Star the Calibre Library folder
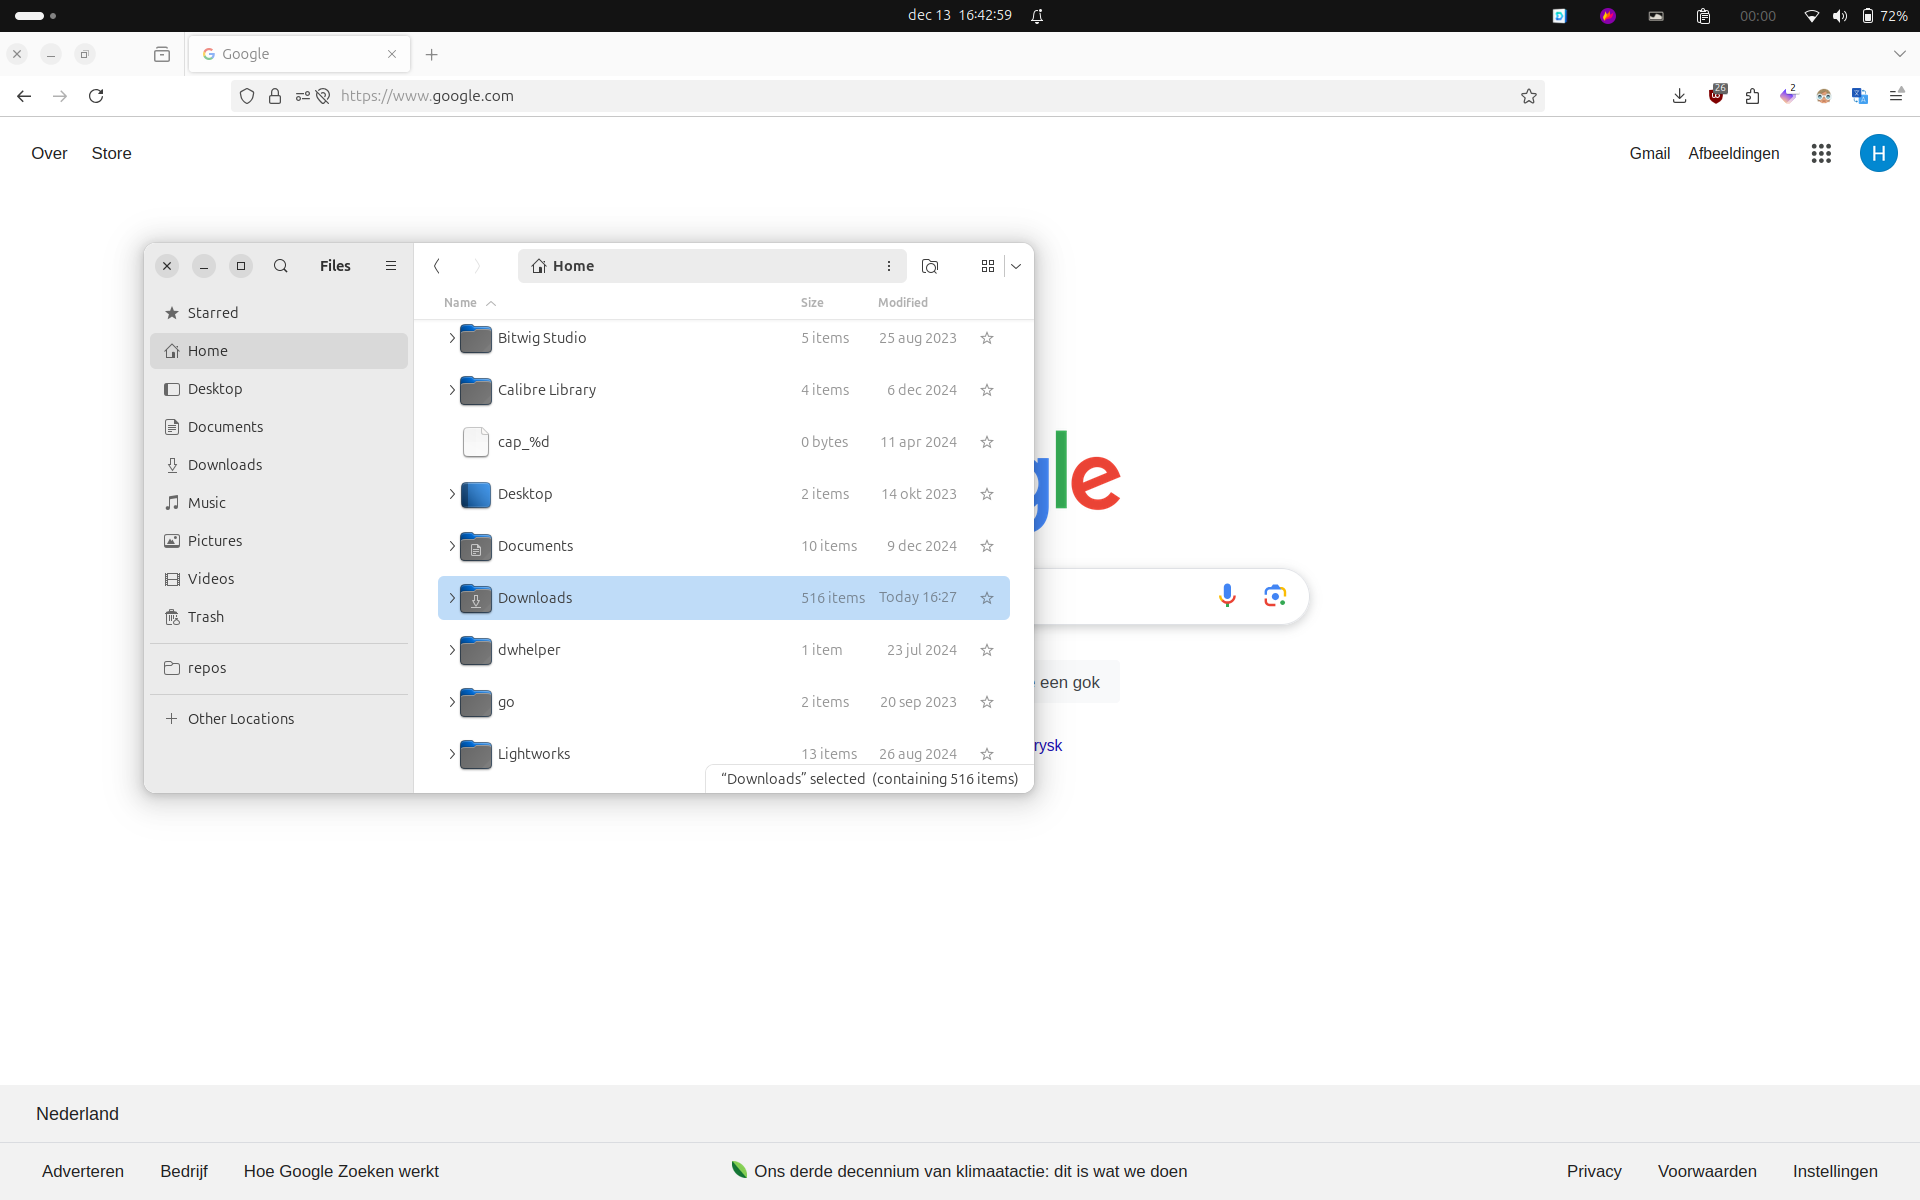The width and height of the screenshot is (1920, 1200). coord(987,390)
